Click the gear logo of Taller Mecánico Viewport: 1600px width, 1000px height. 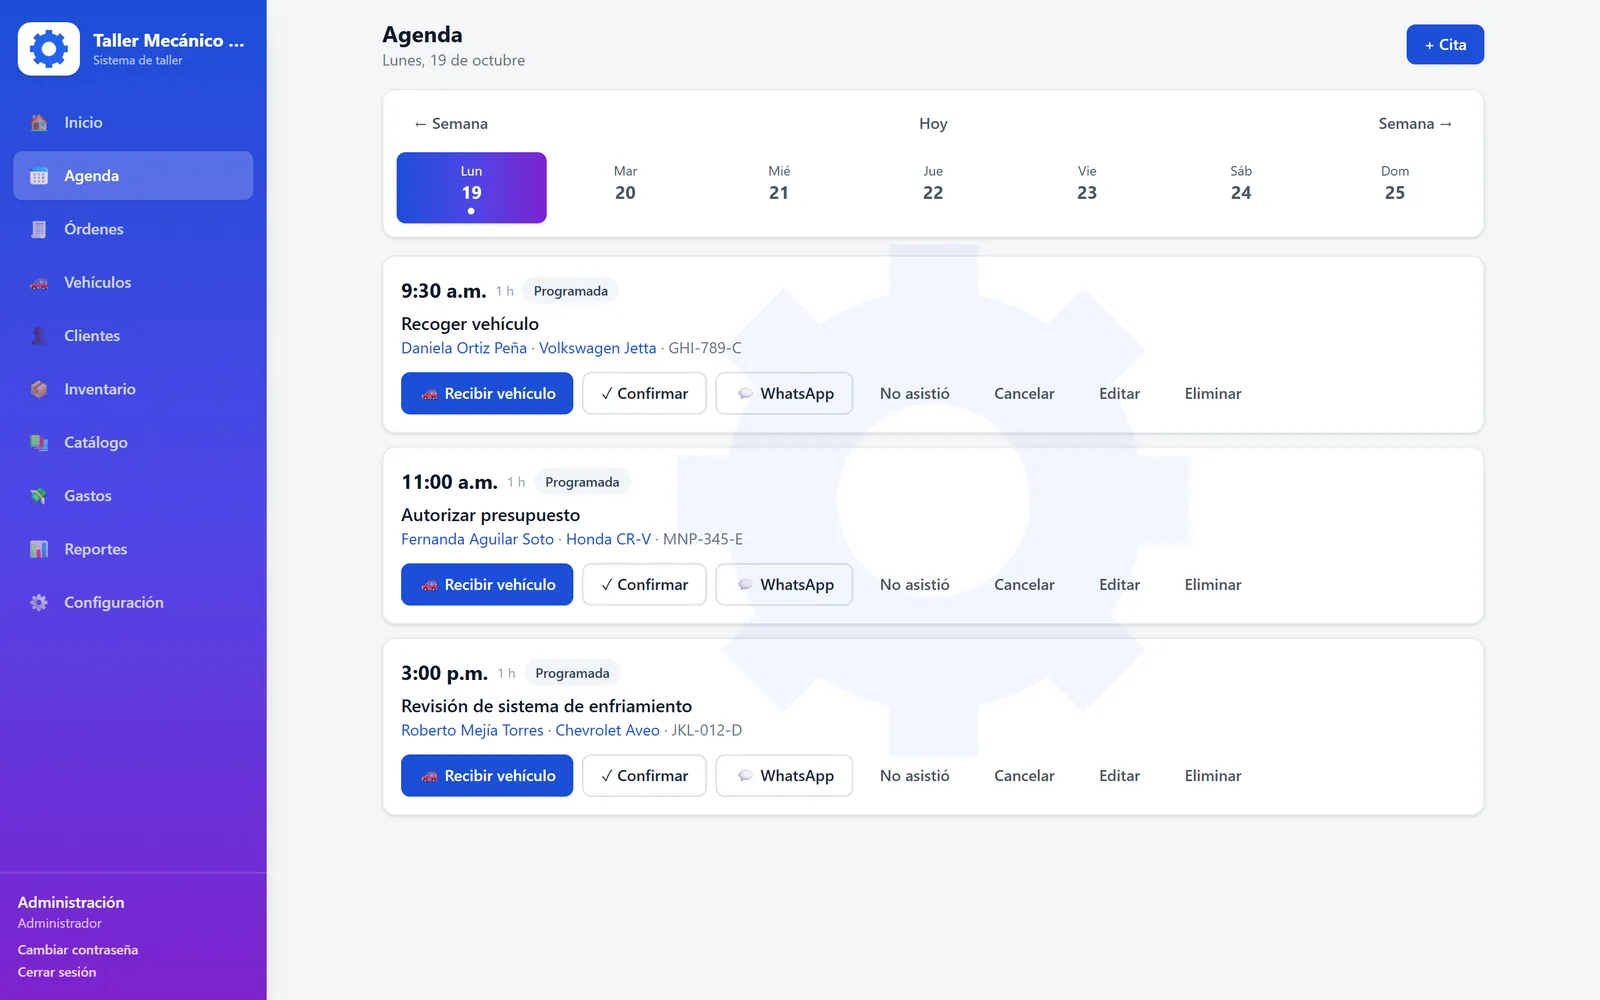[x=49, y=48]
